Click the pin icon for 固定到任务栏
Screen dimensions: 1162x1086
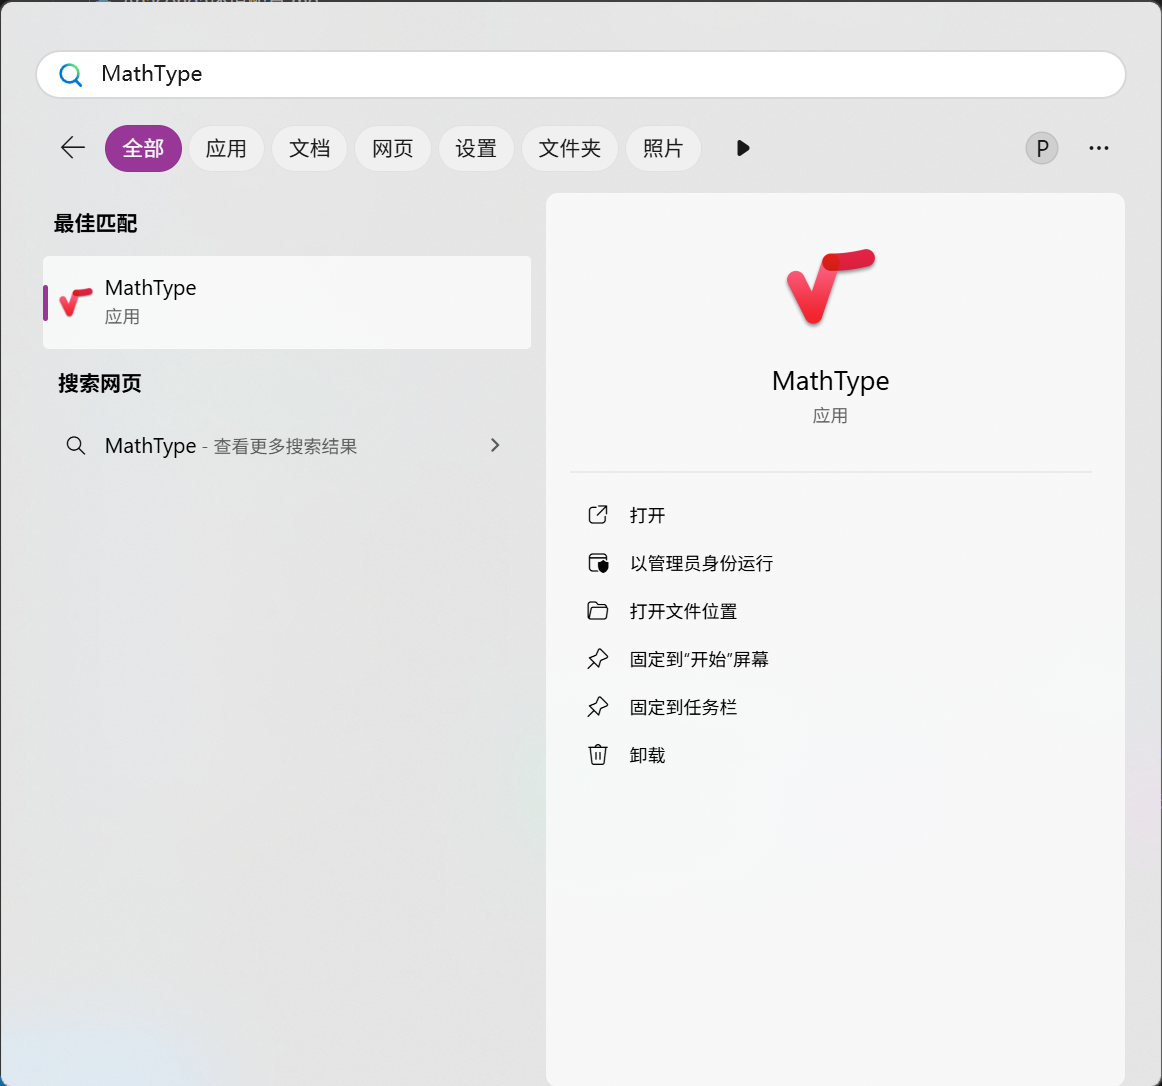coord(598,707)
